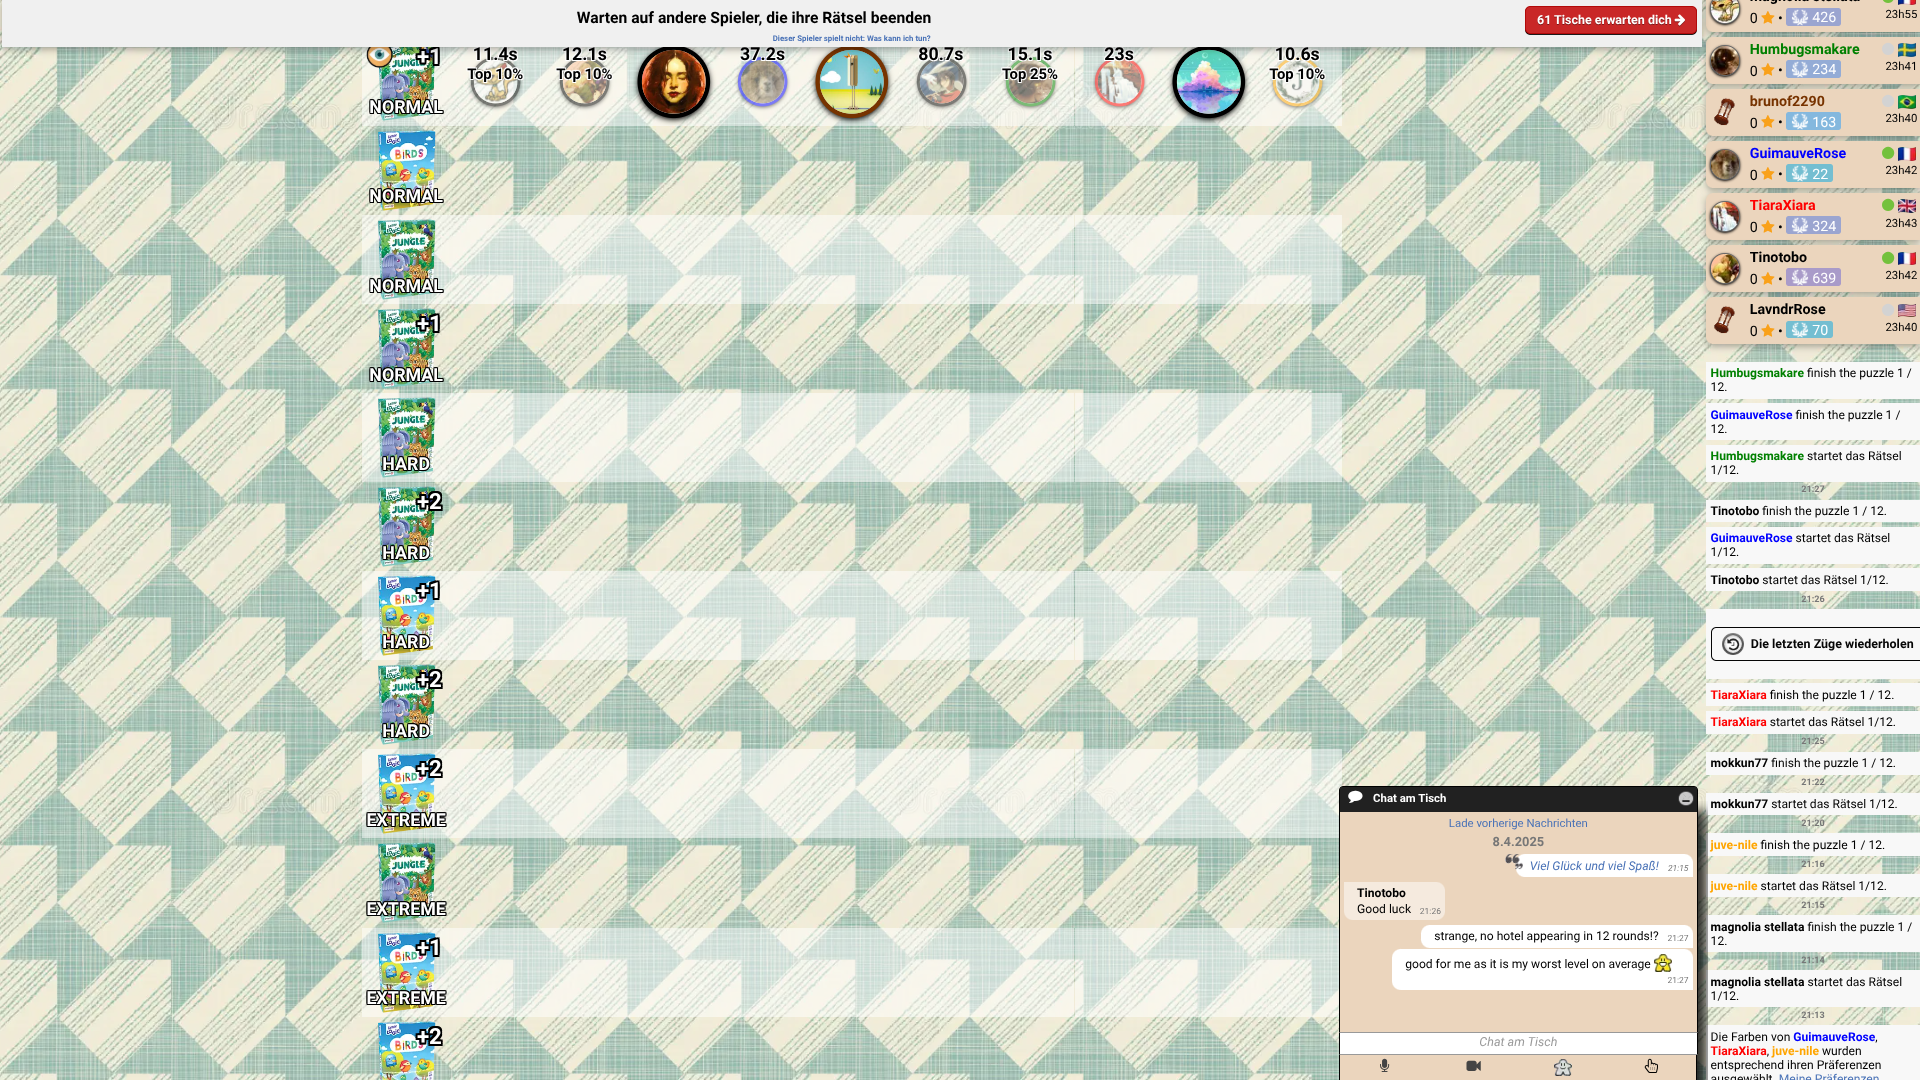Click the 61 Tische erwarten dich button
The height and width of the screenshot is (1080, 1920).
click(x=1610, y=20)
